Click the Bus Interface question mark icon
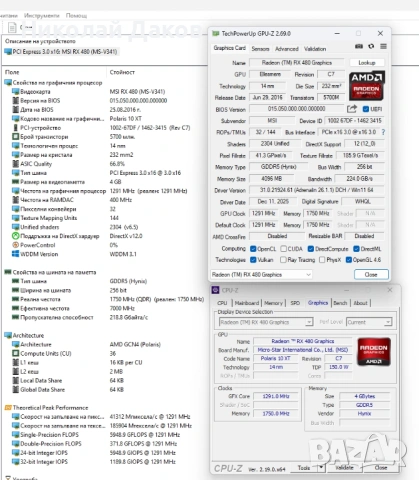Image resolution: width=419 pixels, height=480 pixels. coord(383,132)
